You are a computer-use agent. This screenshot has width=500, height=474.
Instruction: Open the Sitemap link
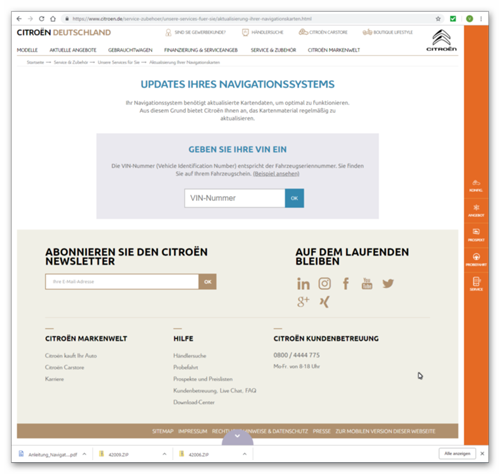click(x=163, y=431)
